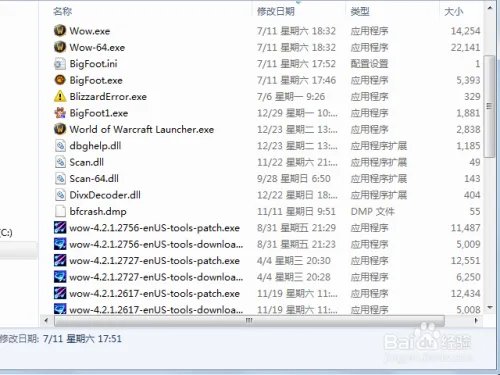Click the BigFoot.exe orange icon

pos(60,80)
